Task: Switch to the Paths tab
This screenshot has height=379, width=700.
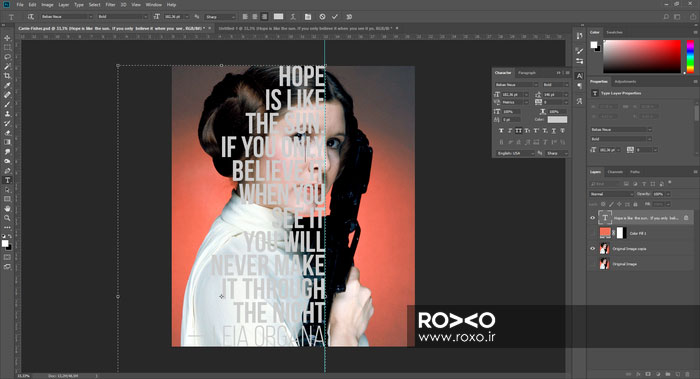Action: pyautogui.click(x=635, y=172)
